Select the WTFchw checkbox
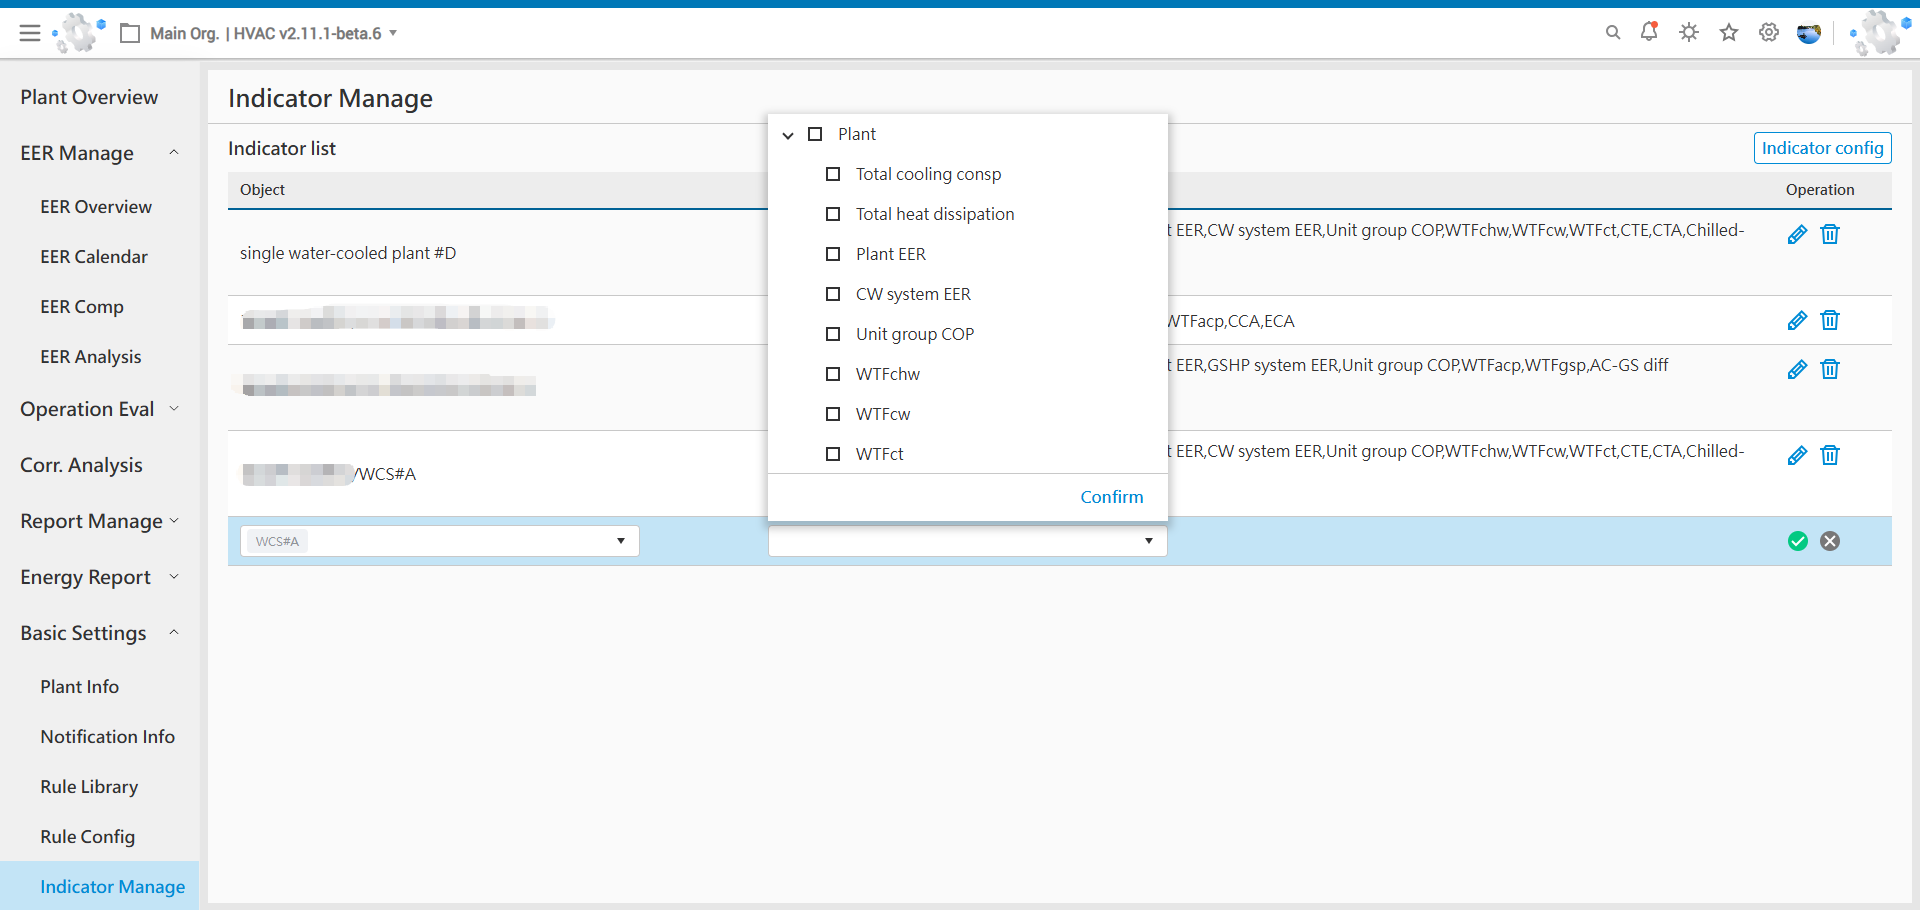 tap(834, 374)
